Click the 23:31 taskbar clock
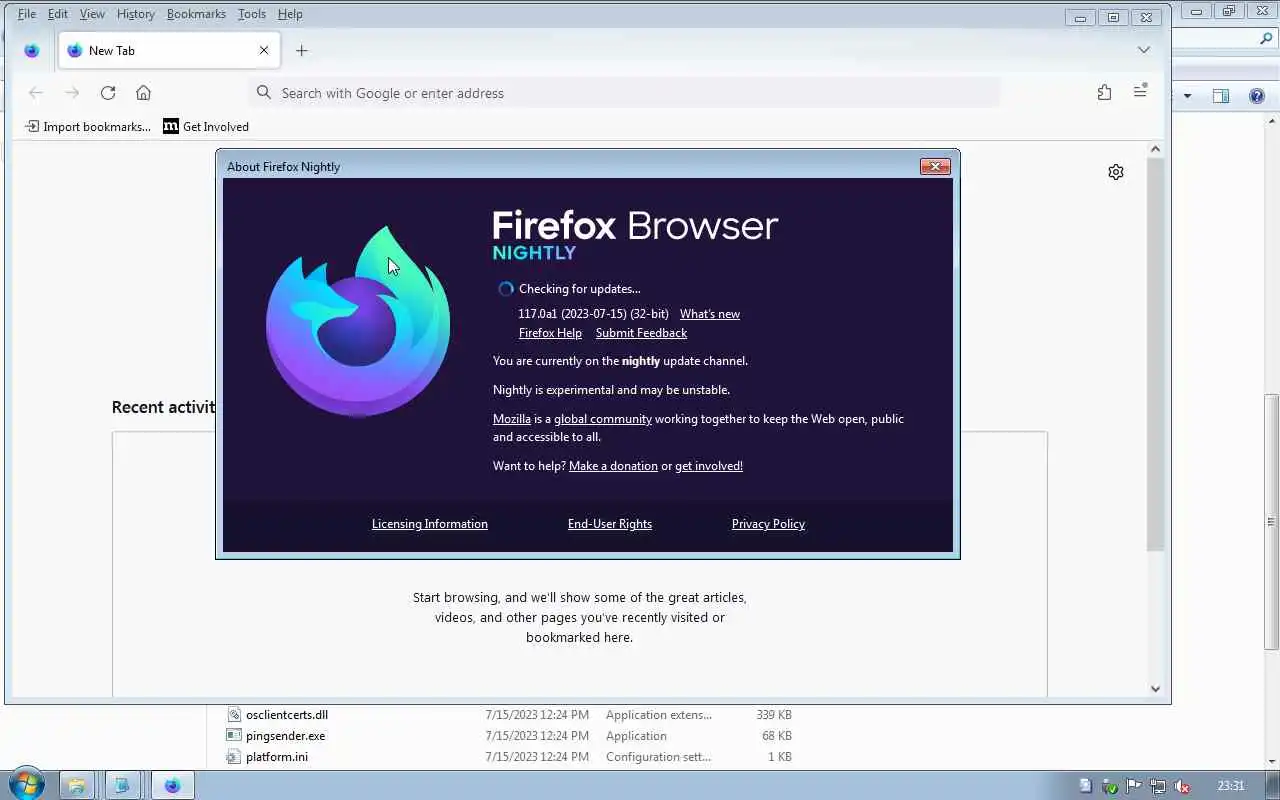 pos(1231,786)
